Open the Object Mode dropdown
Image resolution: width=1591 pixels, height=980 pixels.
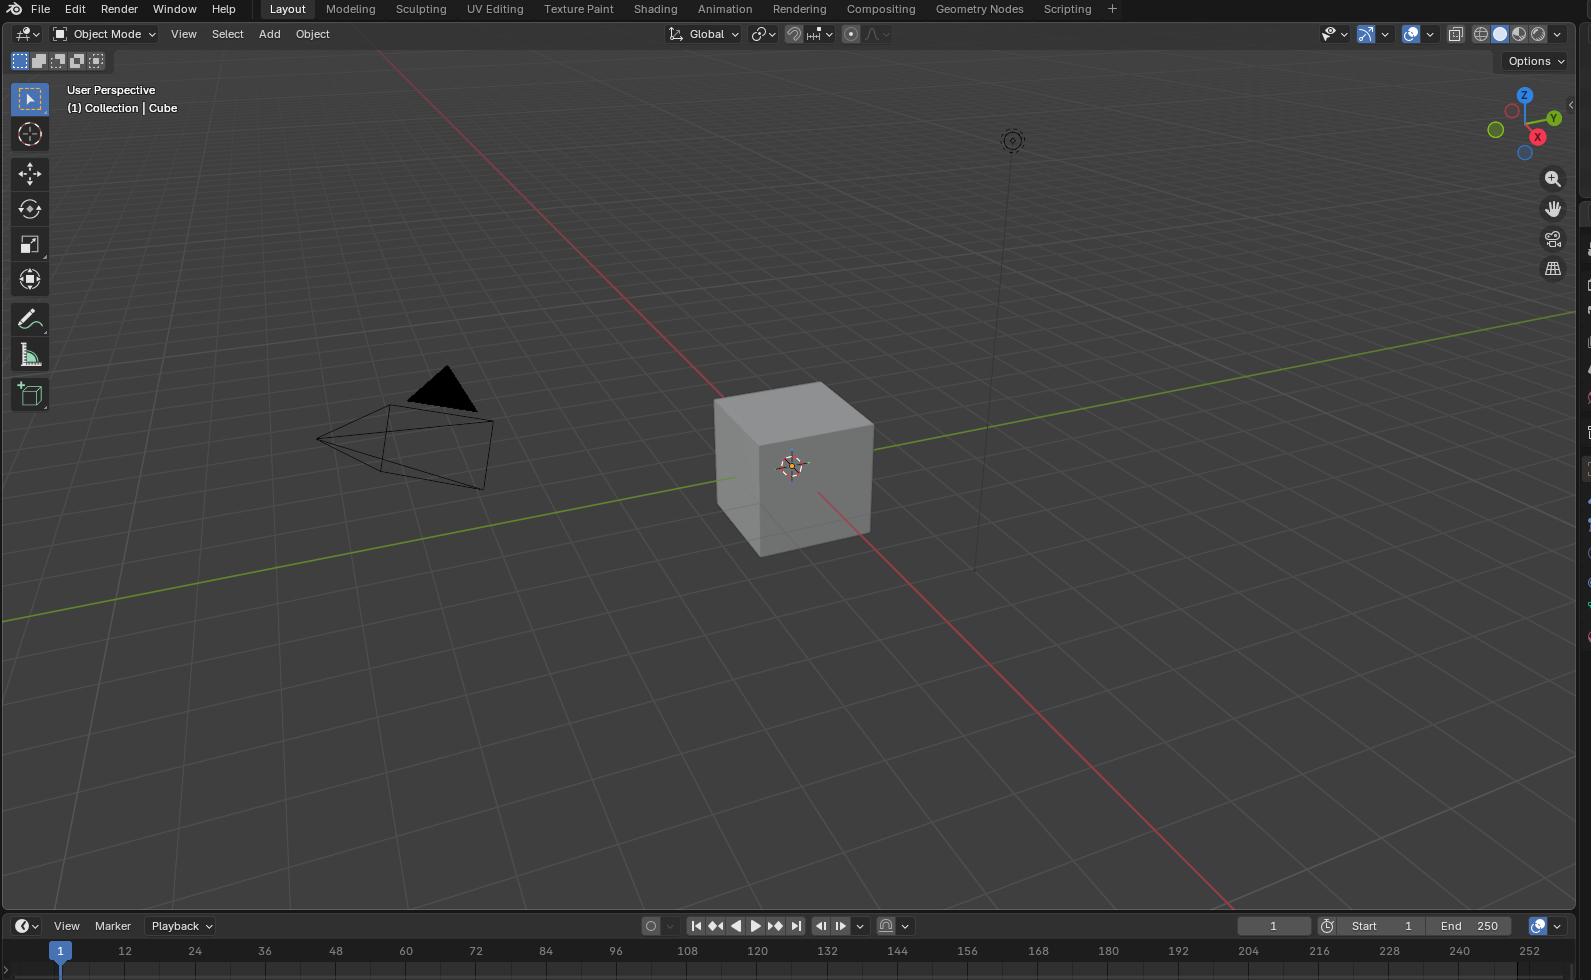105,34
